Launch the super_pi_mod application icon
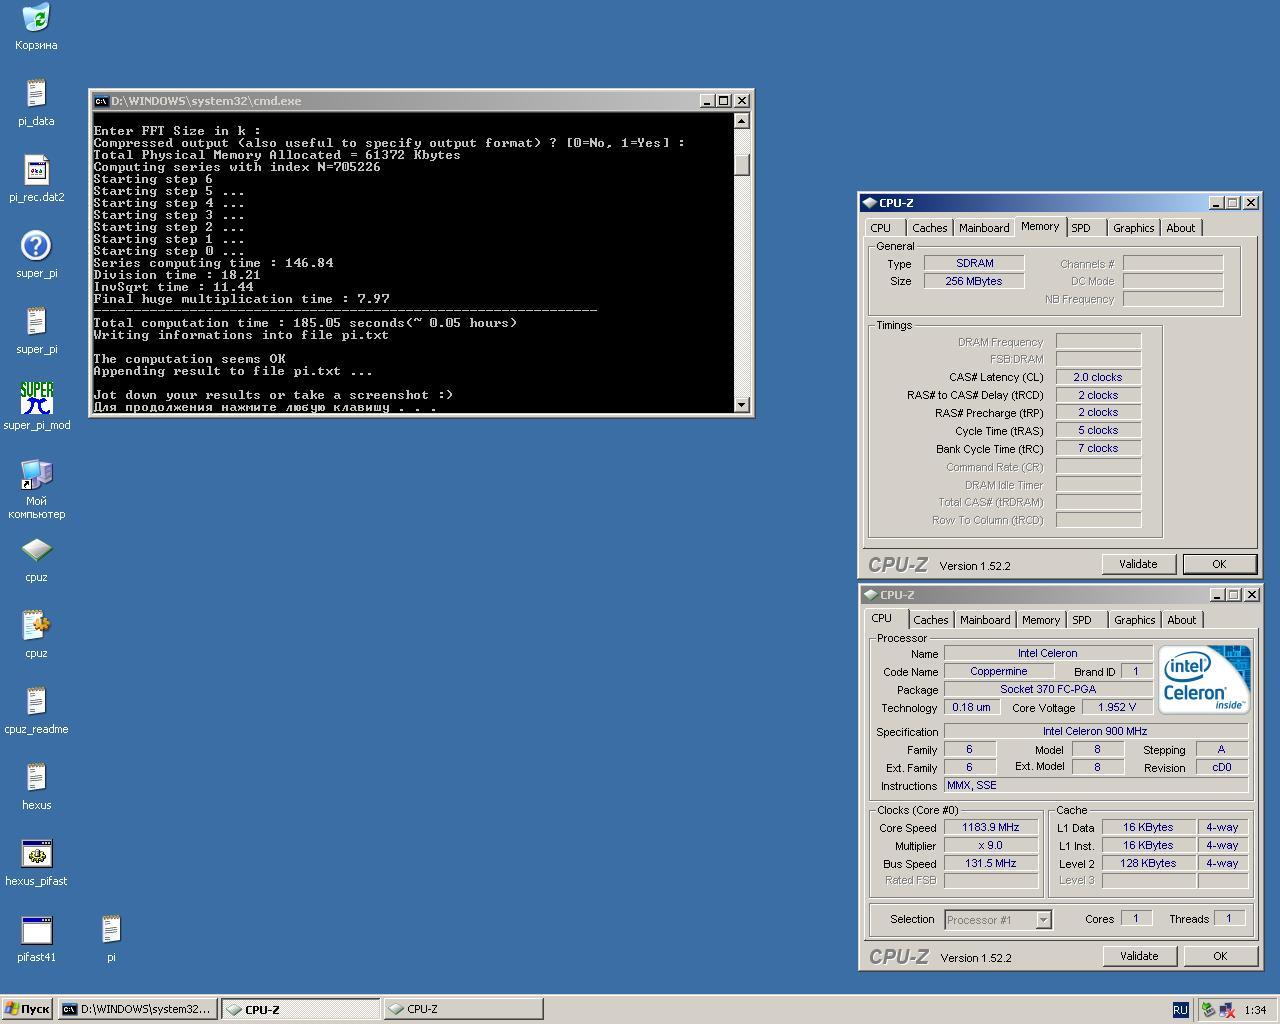The width and height of the screenshot is (1280, 1024). tap(36, 398)
